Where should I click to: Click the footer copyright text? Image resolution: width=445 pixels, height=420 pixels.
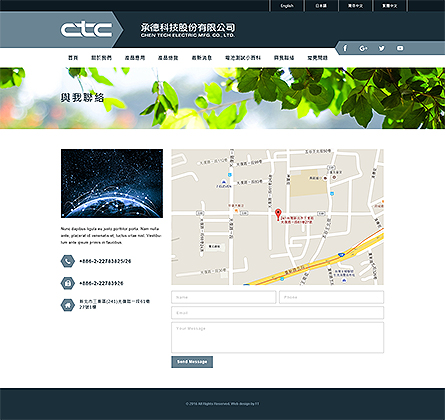[222, 404]
